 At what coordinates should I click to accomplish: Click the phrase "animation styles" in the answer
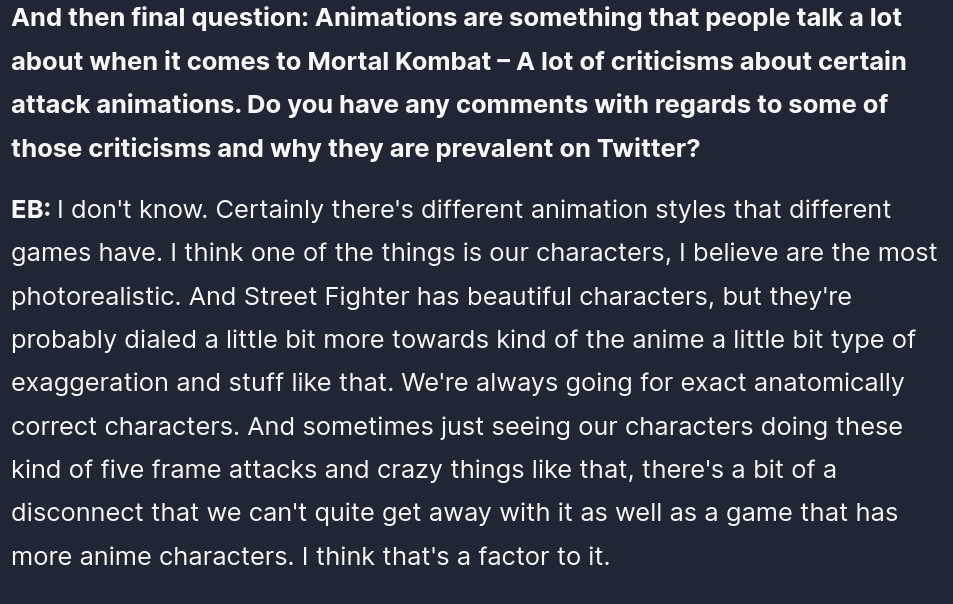[628, 210]
